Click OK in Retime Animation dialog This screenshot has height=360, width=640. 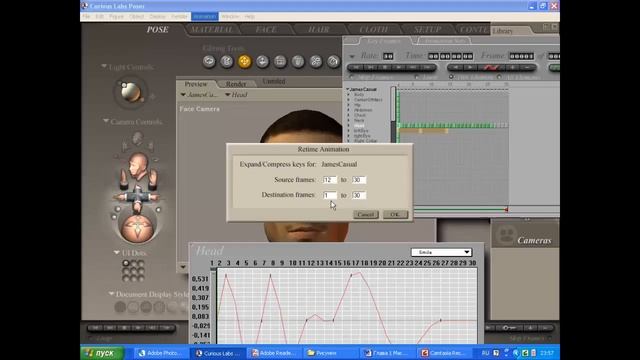(395, 214)
